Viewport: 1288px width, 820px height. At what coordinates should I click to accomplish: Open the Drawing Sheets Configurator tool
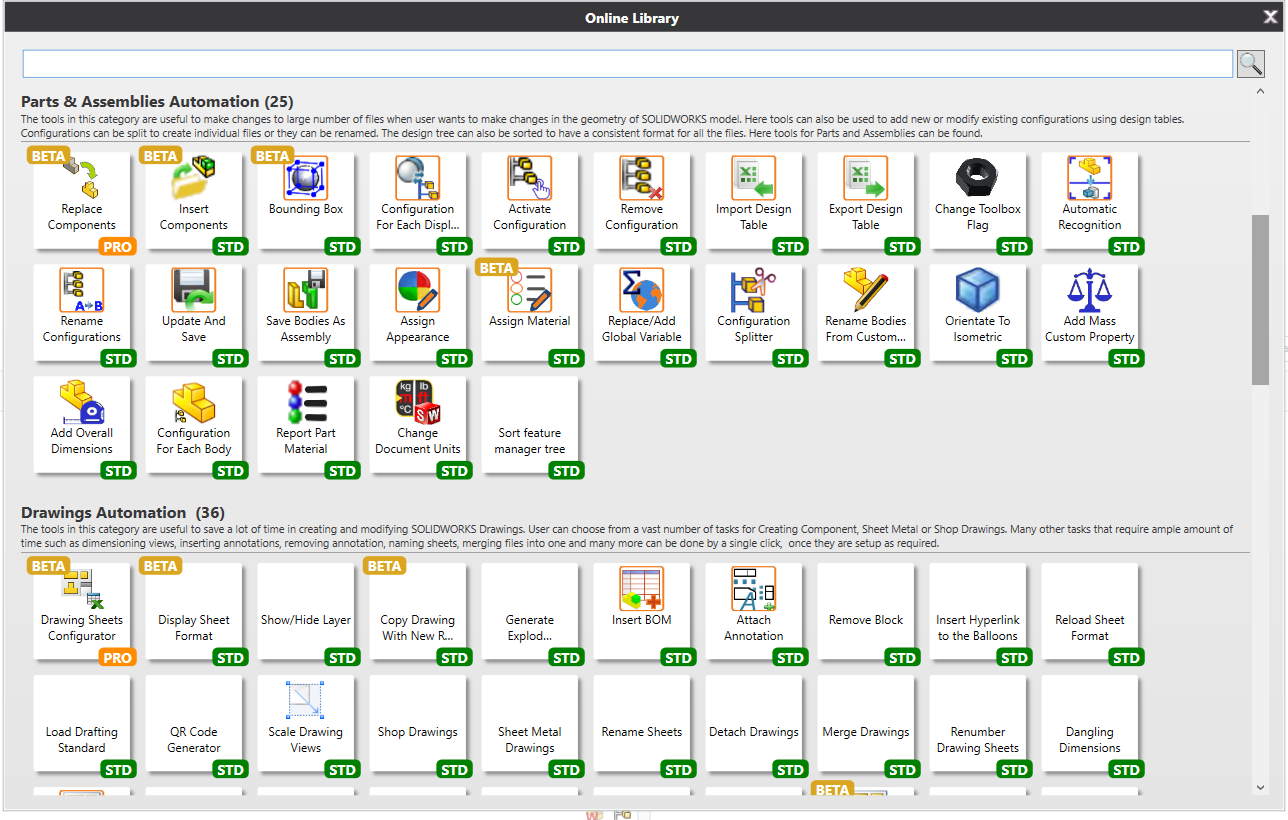(82, 612)
